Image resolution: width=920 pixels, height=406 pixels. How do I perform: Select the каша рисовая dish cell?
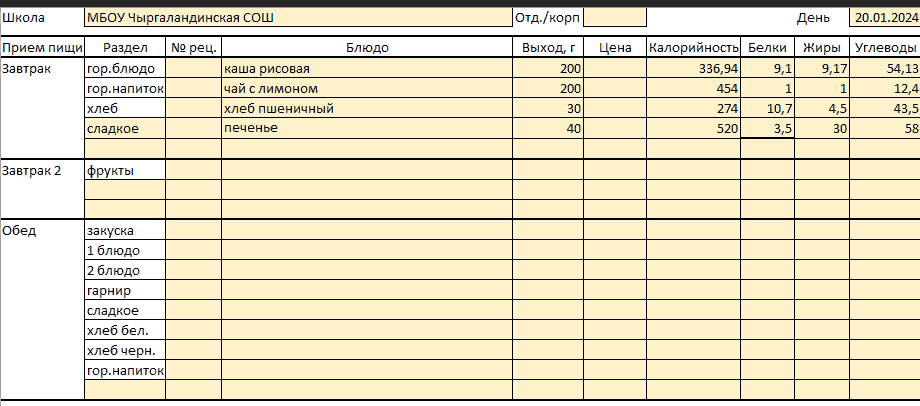[366, 69]
